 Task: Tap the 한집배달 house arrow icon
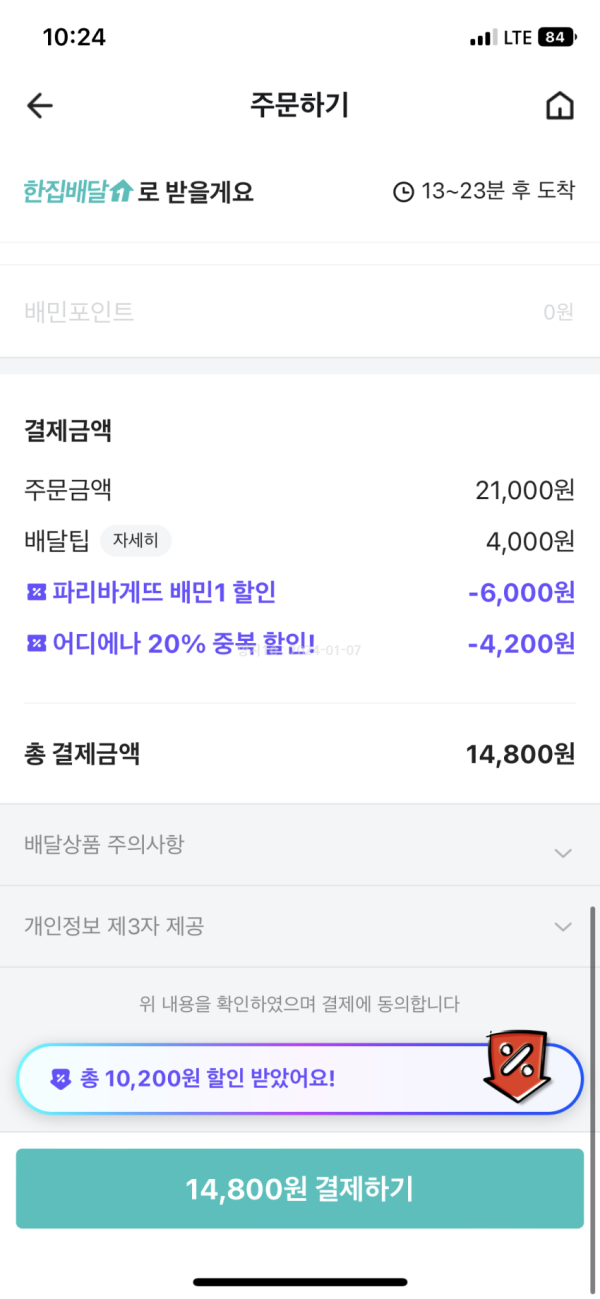121,191
